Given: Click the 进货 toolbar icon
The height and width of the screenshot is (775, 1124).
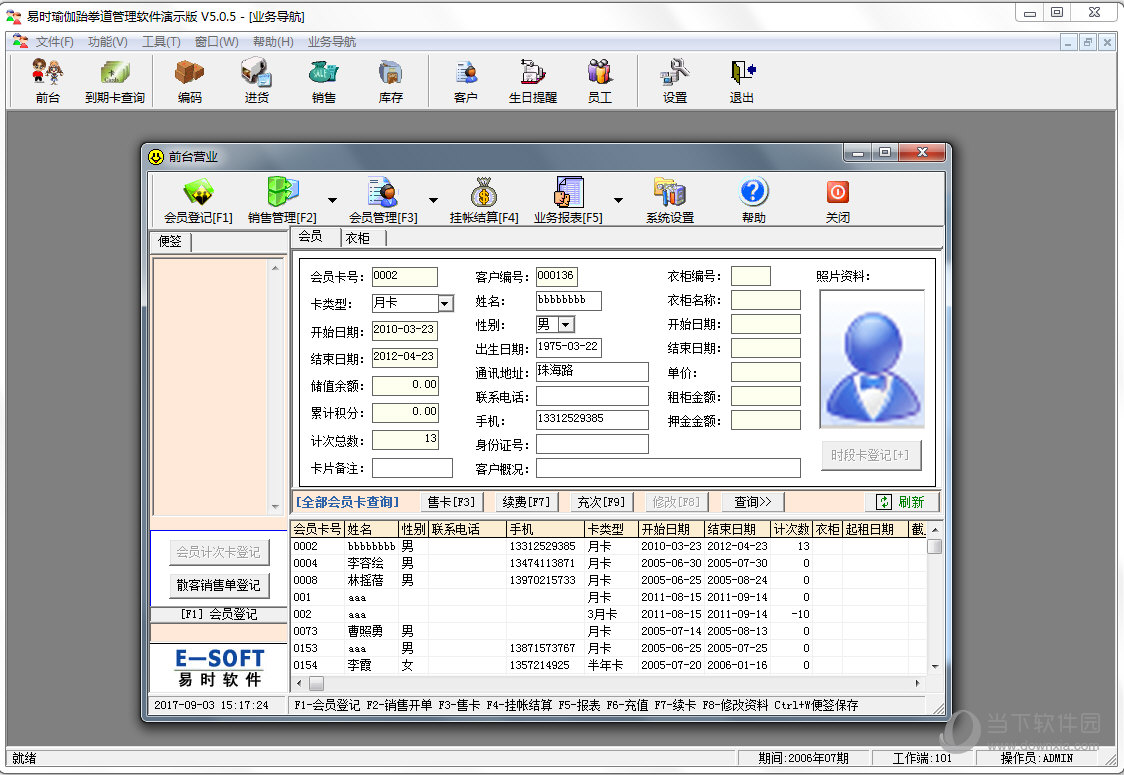Looking at the screenshot, I should coord(257,82).
